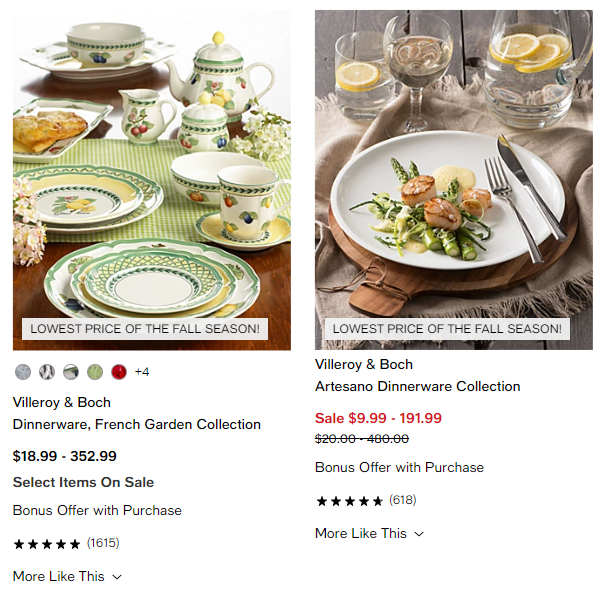
Task: View the 618 reviews for Artesano
Action: pyautogui.click(x=403, y=500)
